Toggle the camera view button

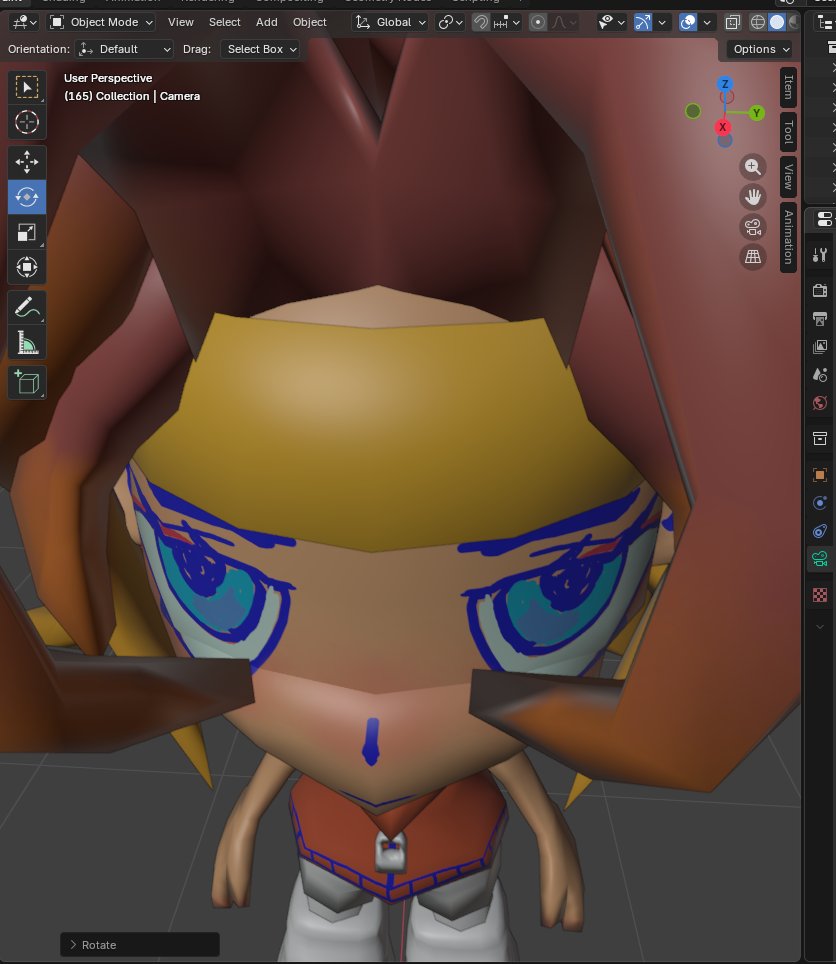(x=752, y=227)
